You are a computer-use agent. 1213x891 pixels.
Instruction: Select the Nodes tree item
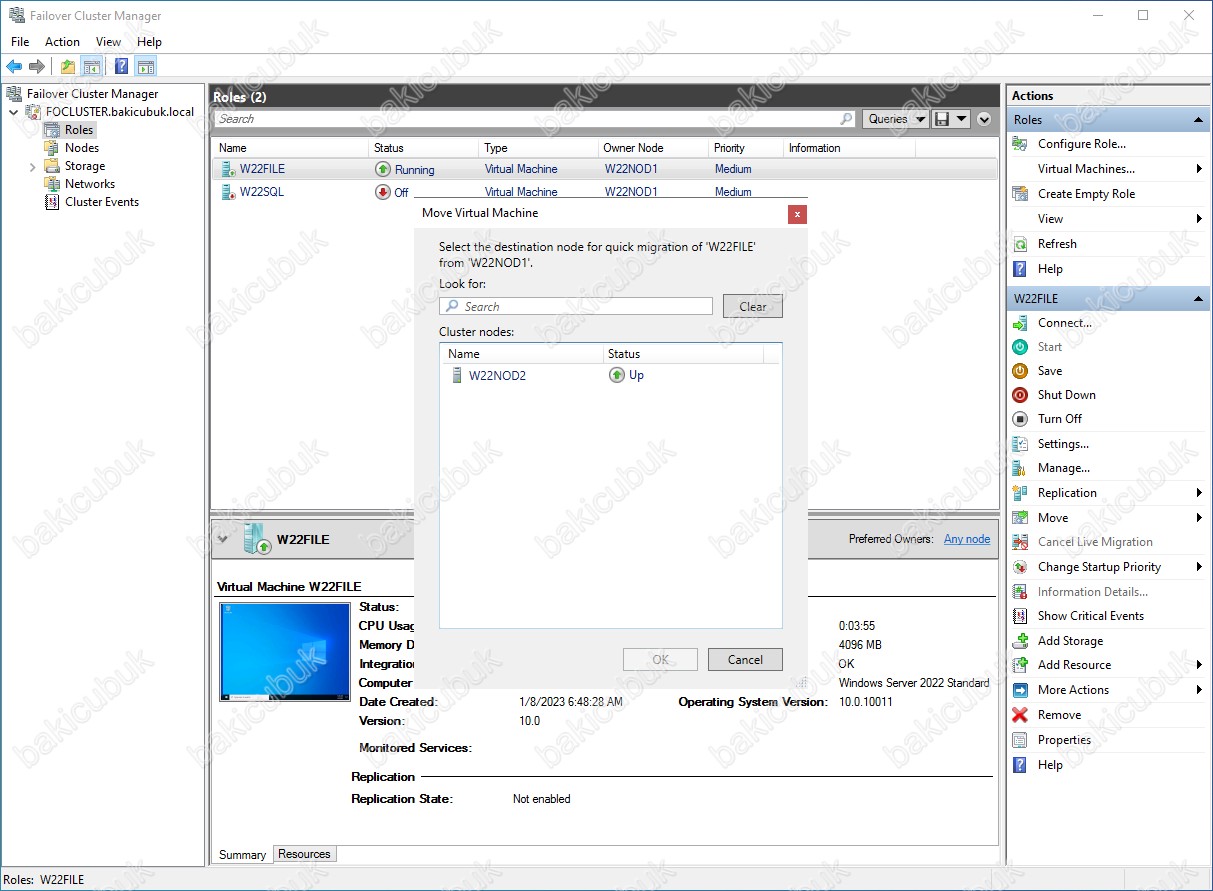click(82, 148)
